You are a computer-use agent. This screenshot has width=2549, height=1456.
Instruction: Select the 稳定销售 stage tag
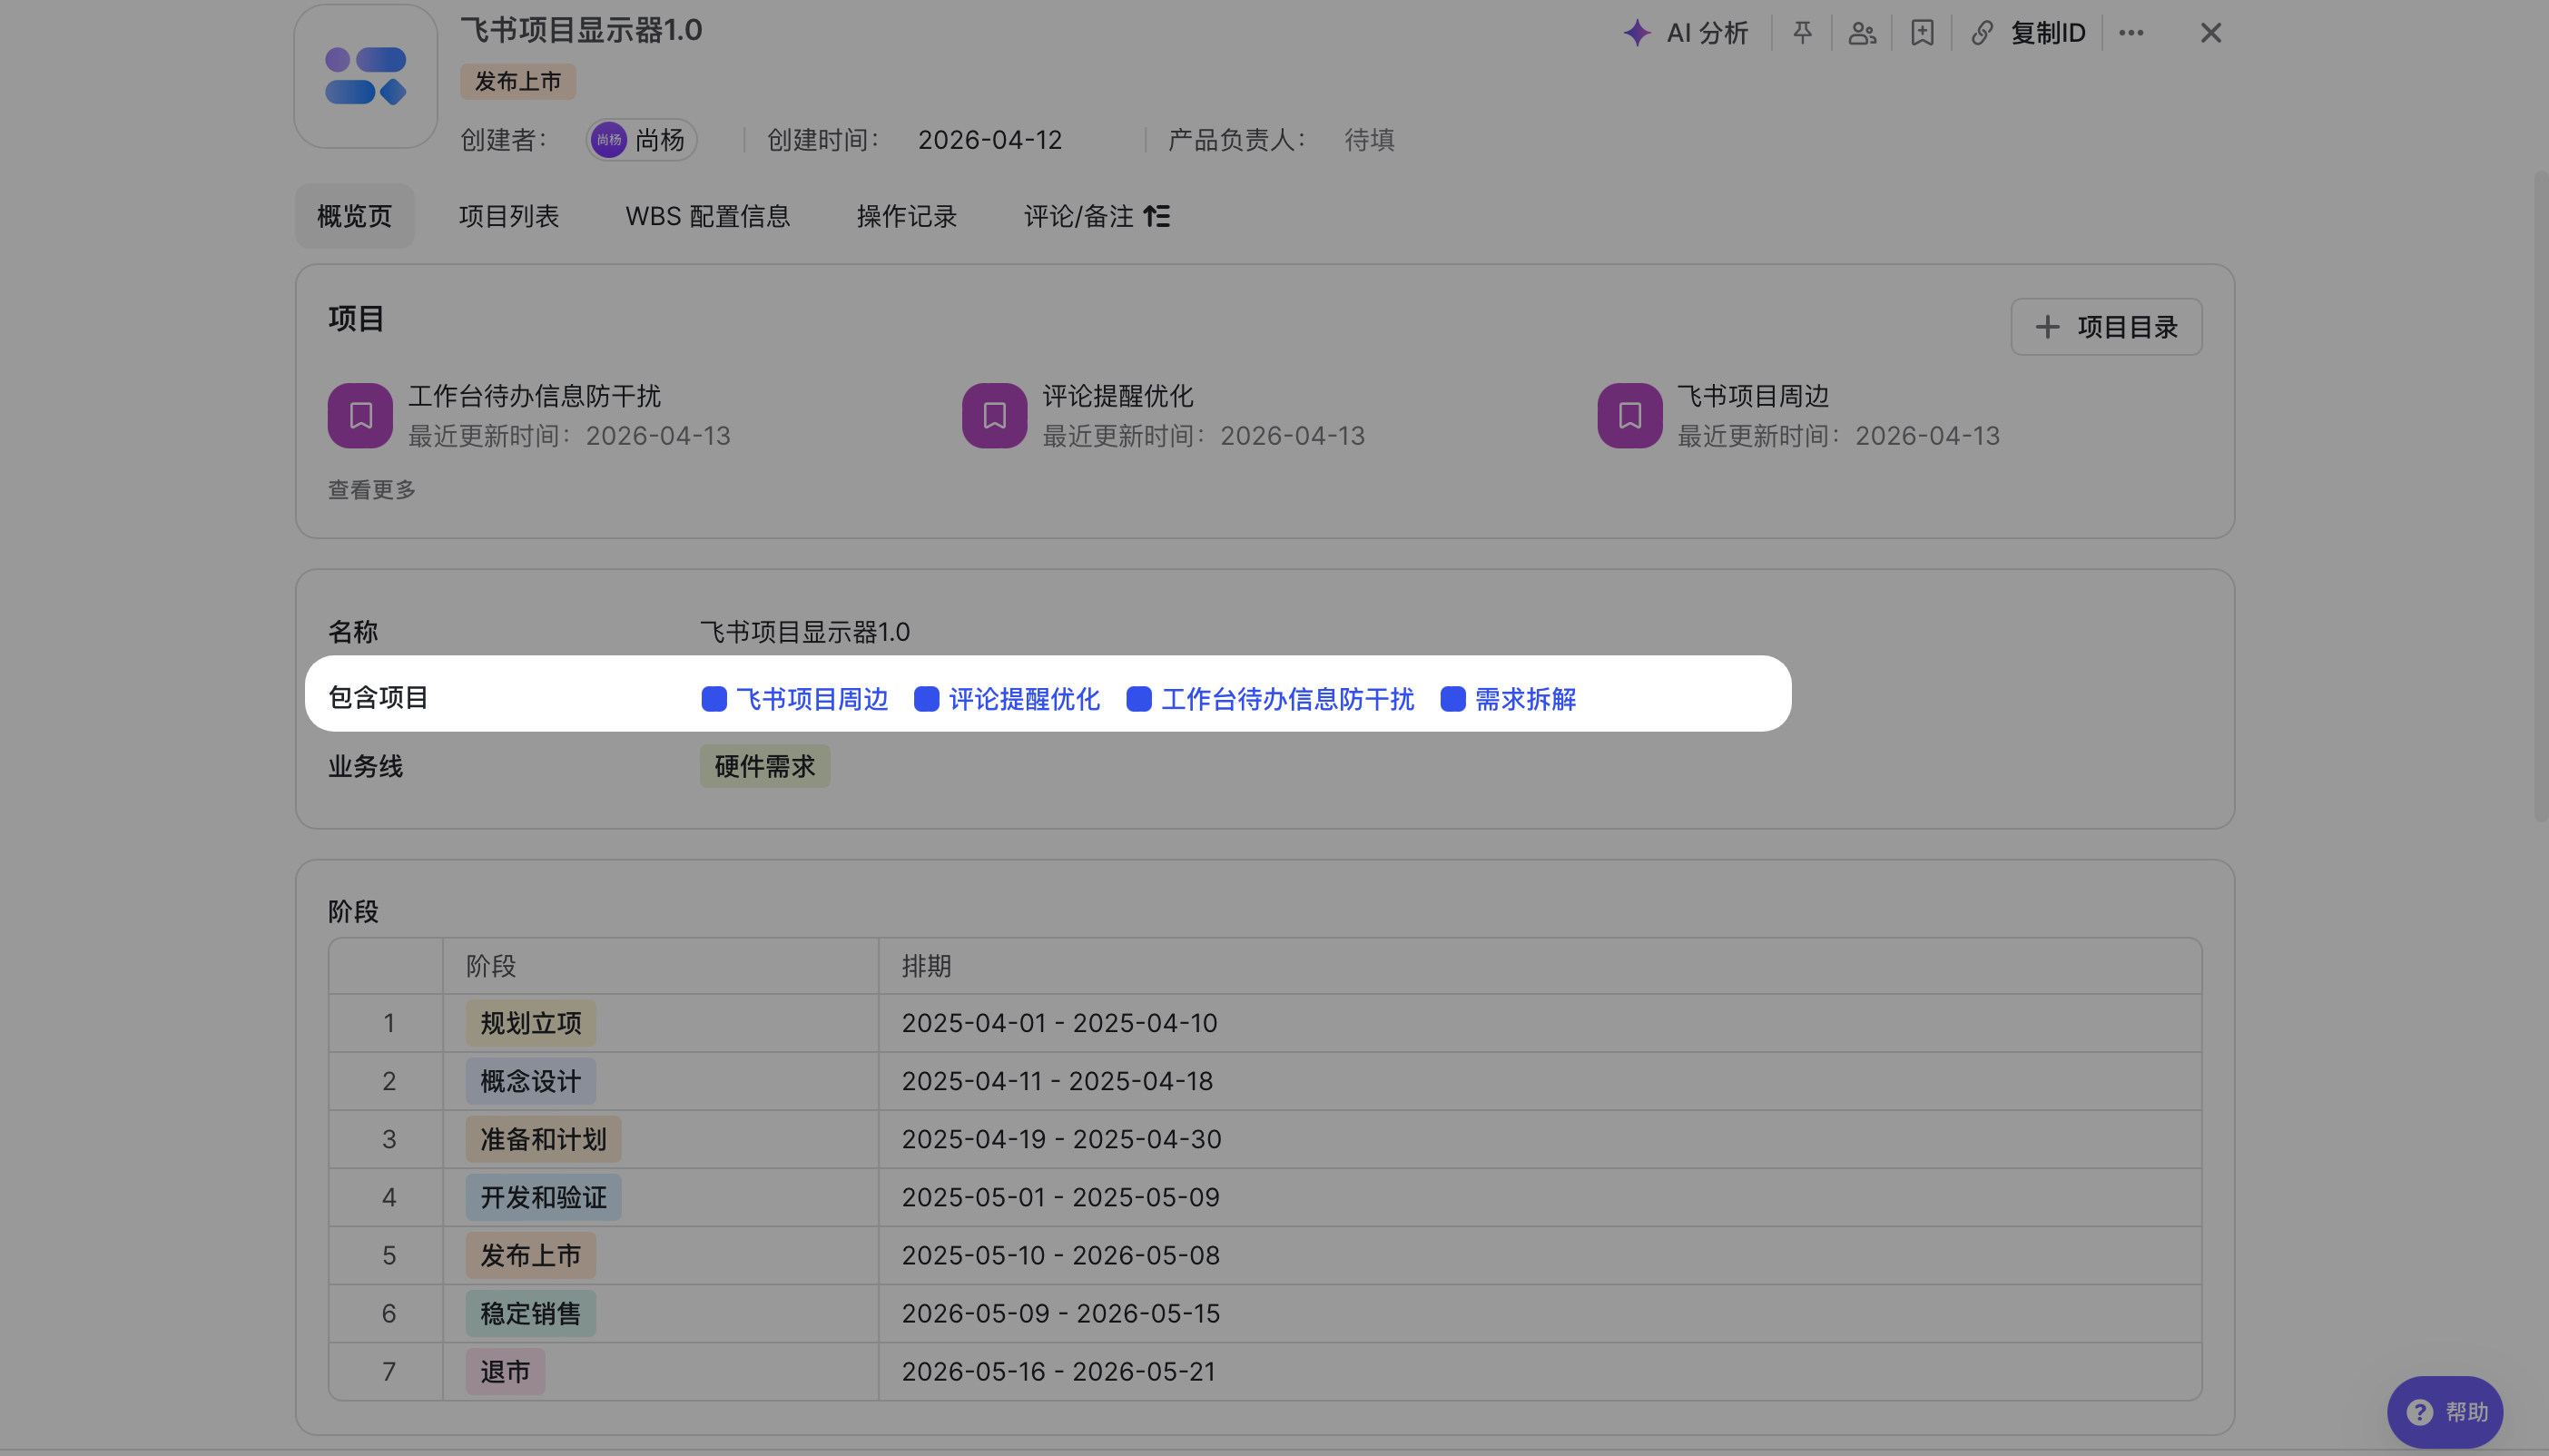tap(531, 1313)
